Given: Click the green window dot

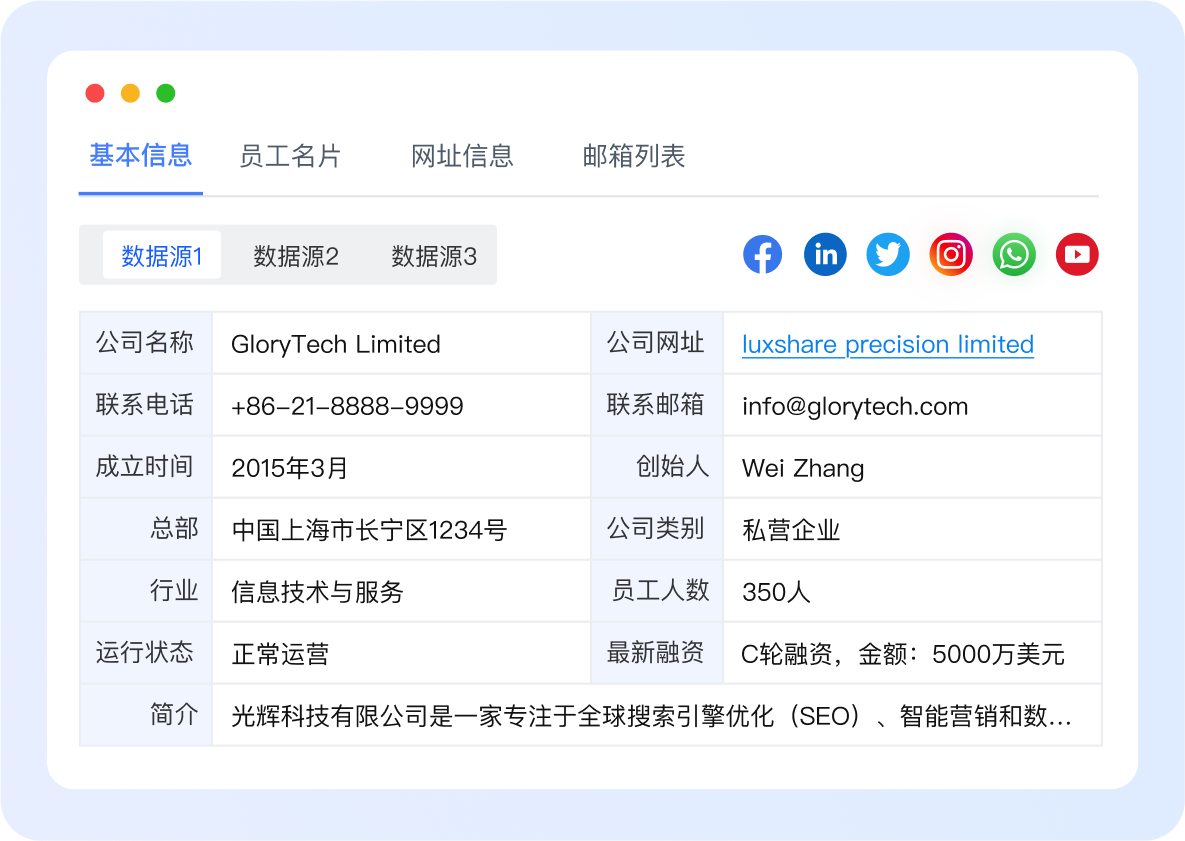Looking at the screenshot, I should tap(166, 93).
